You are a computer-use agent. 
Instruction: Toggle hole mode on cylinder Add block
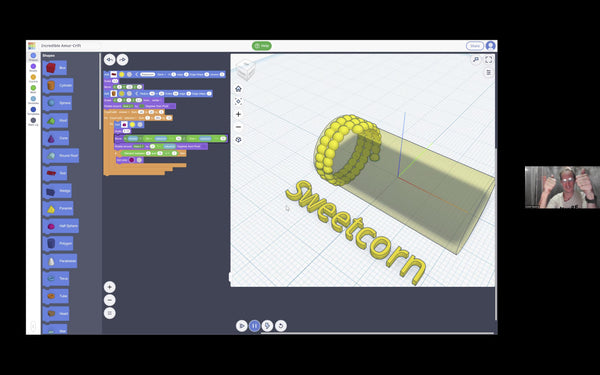coord(129,93)
